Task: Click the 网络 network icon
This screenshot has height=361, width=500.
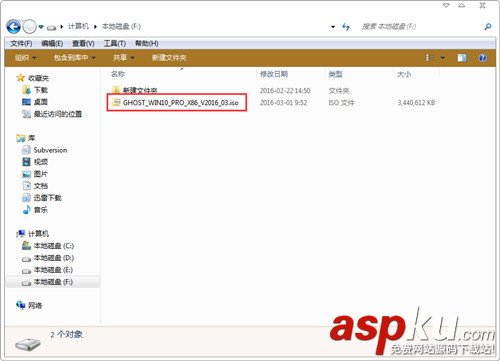Action: [21, 305]
